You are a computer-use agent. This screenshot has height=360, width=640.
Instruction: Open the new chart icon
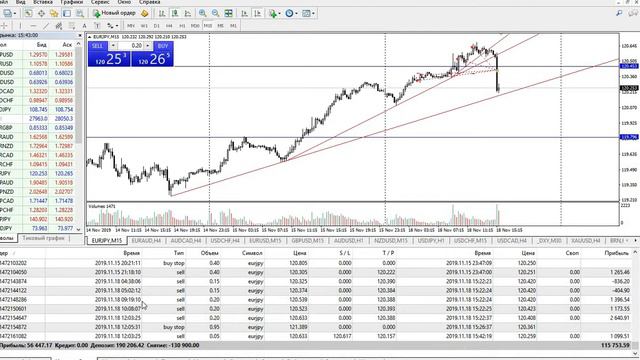pos(7,13)
